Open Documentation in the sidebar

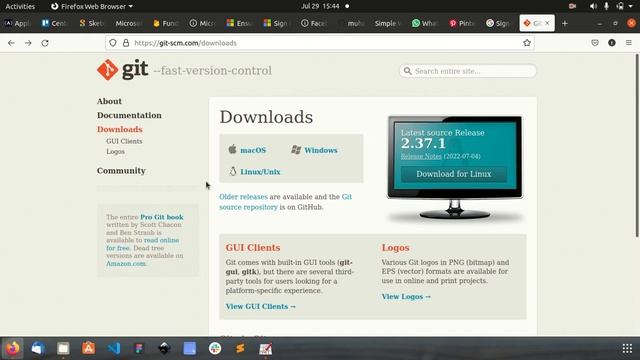(x=129, y=115)
